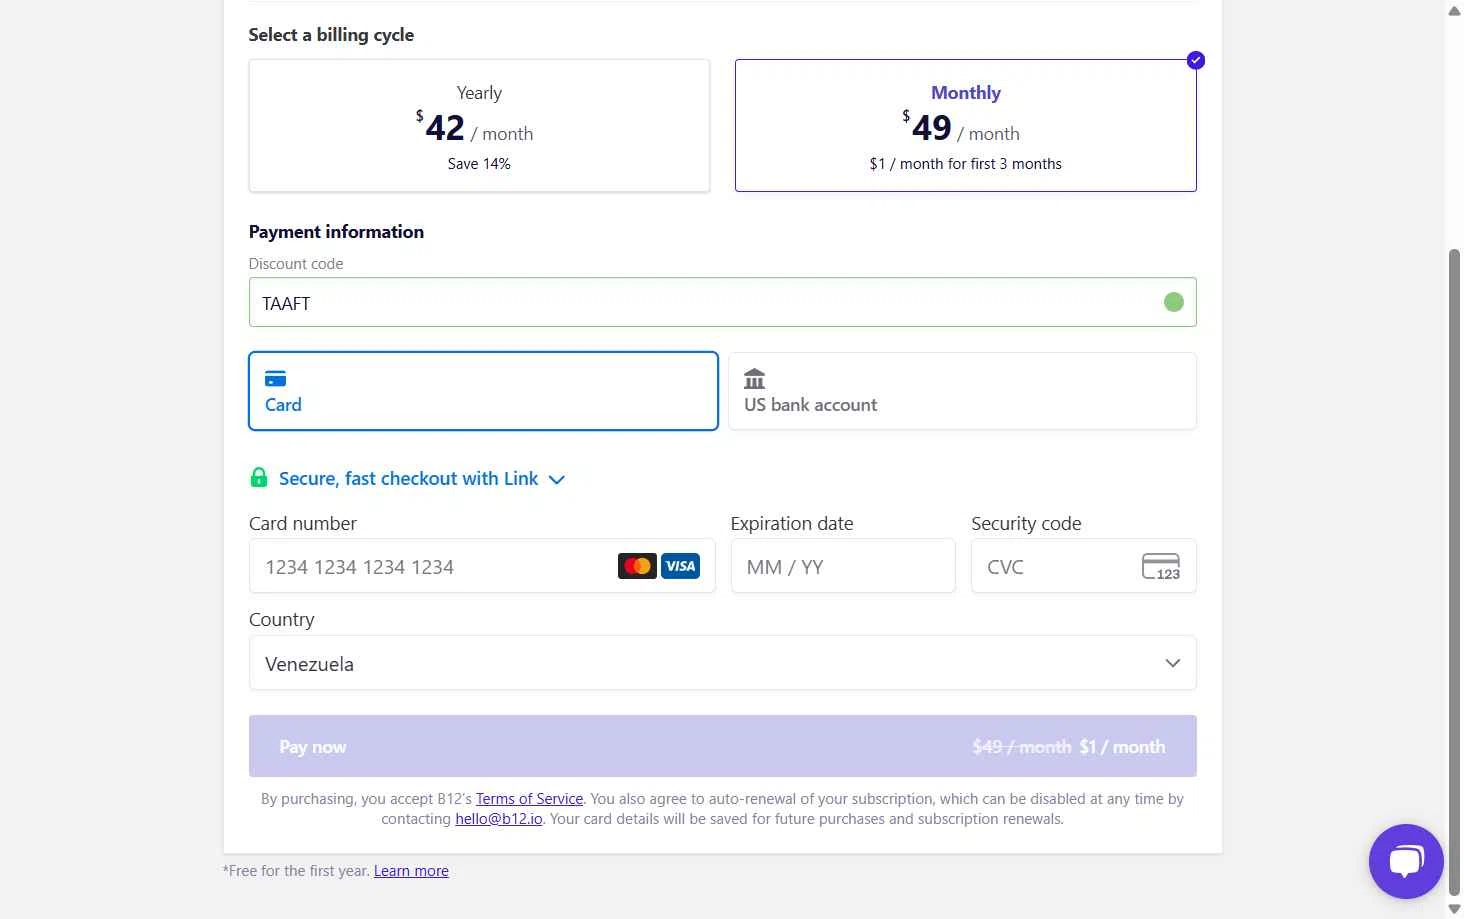Screen dimensions: 1464x919
Task: Click the vertical scrollbar thumb
Action: click(x=1454, y=573)
